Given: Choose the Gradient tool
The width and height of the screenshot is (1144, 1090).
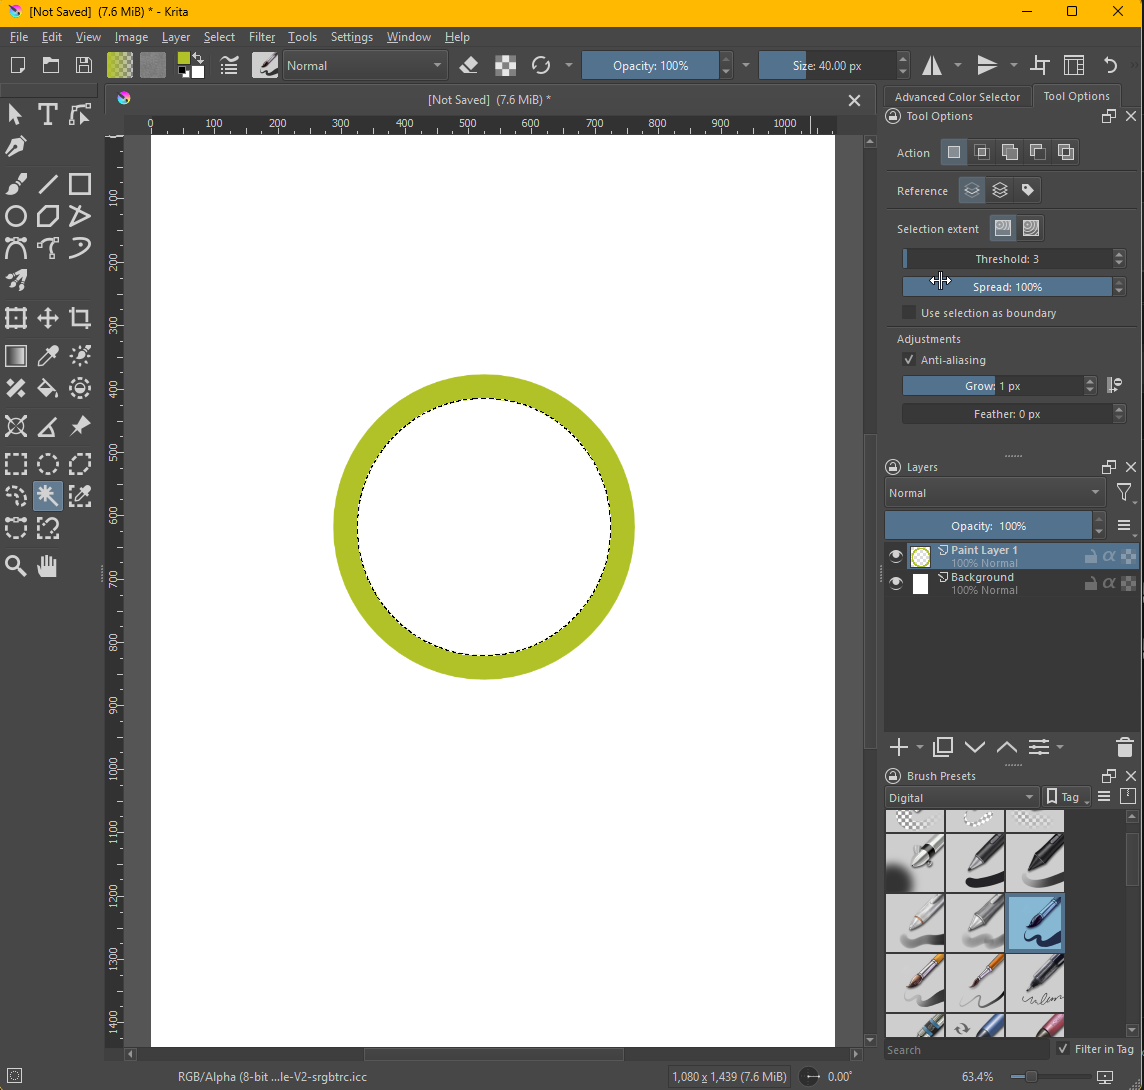Looking at the screenshot, I should (16, 356).
